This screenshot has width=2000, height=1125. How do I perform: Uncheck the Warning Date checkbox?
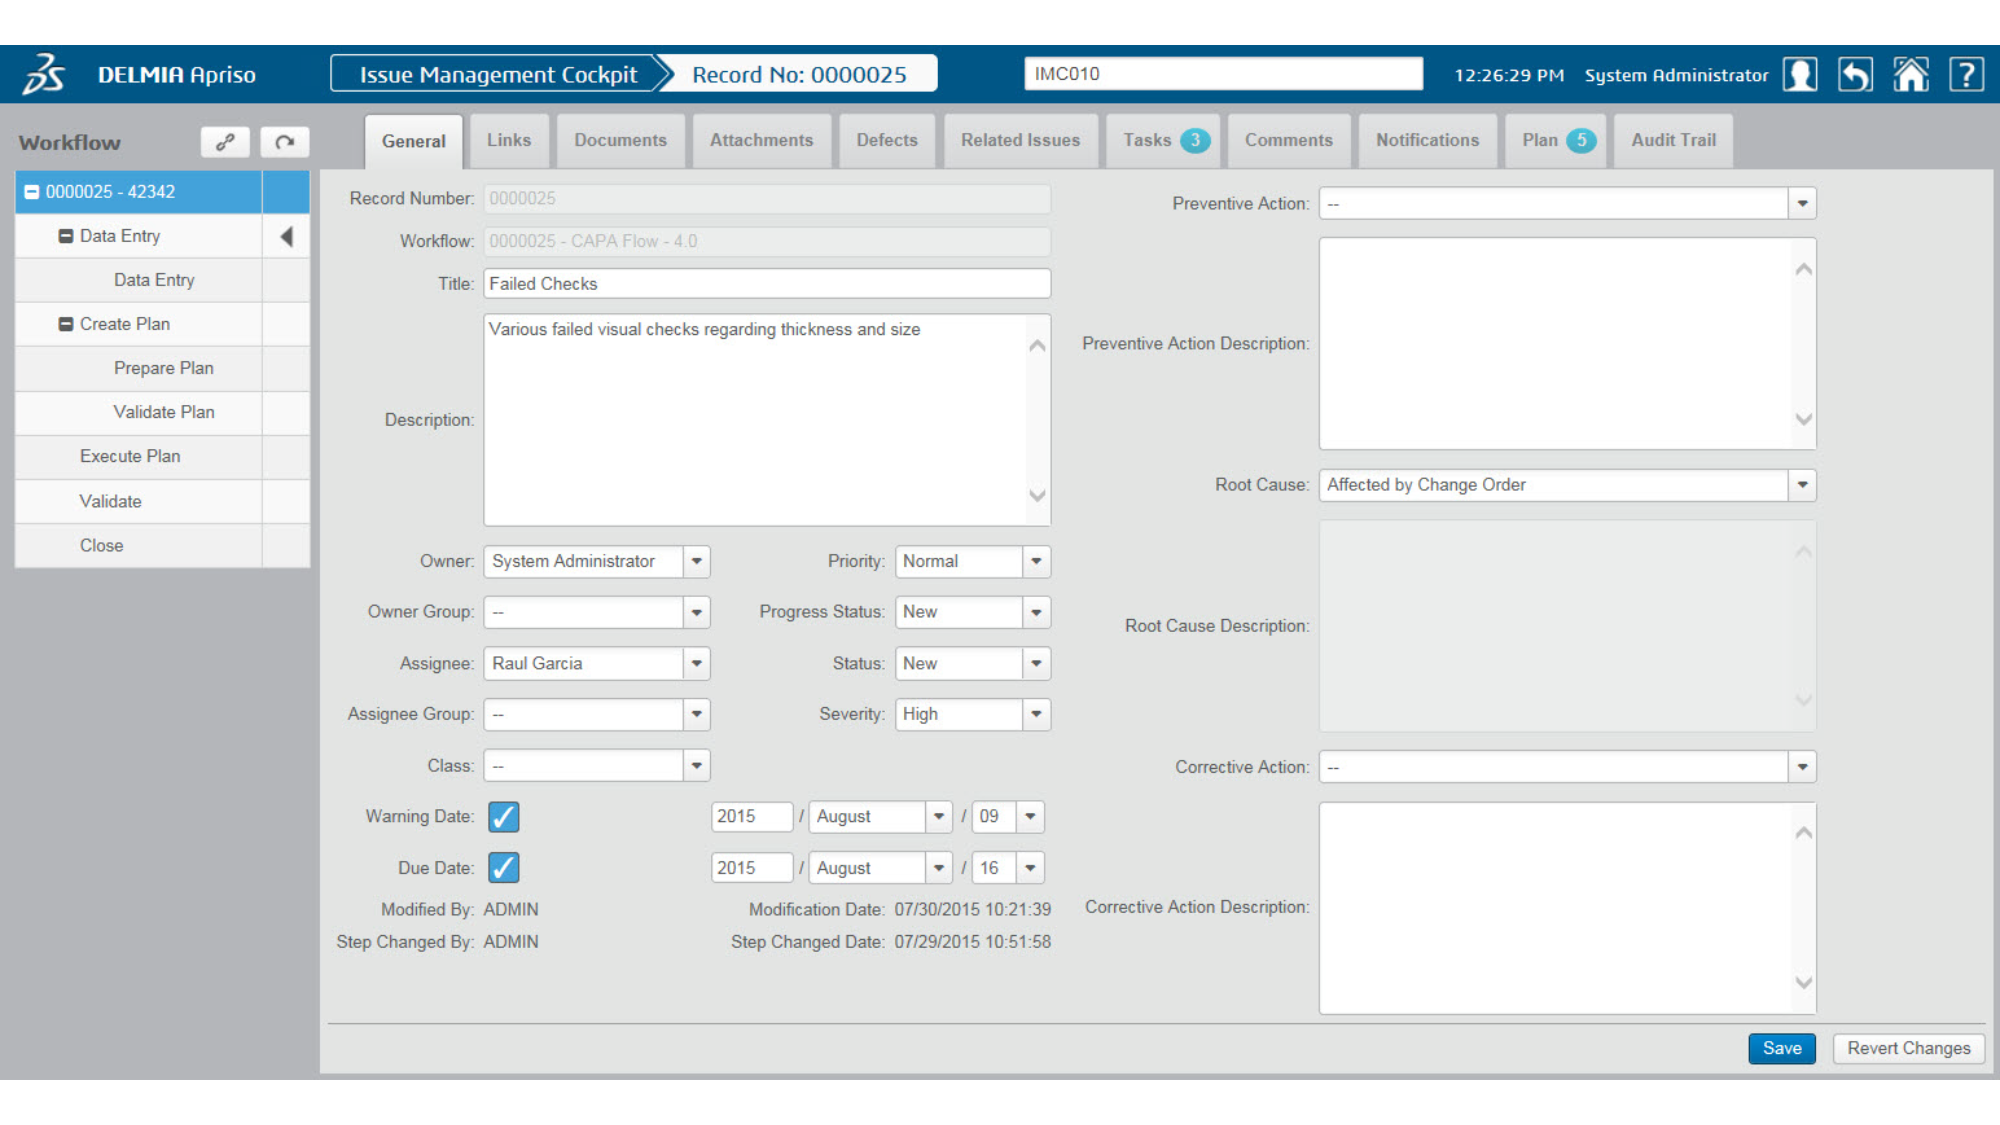tap(503, 817)
